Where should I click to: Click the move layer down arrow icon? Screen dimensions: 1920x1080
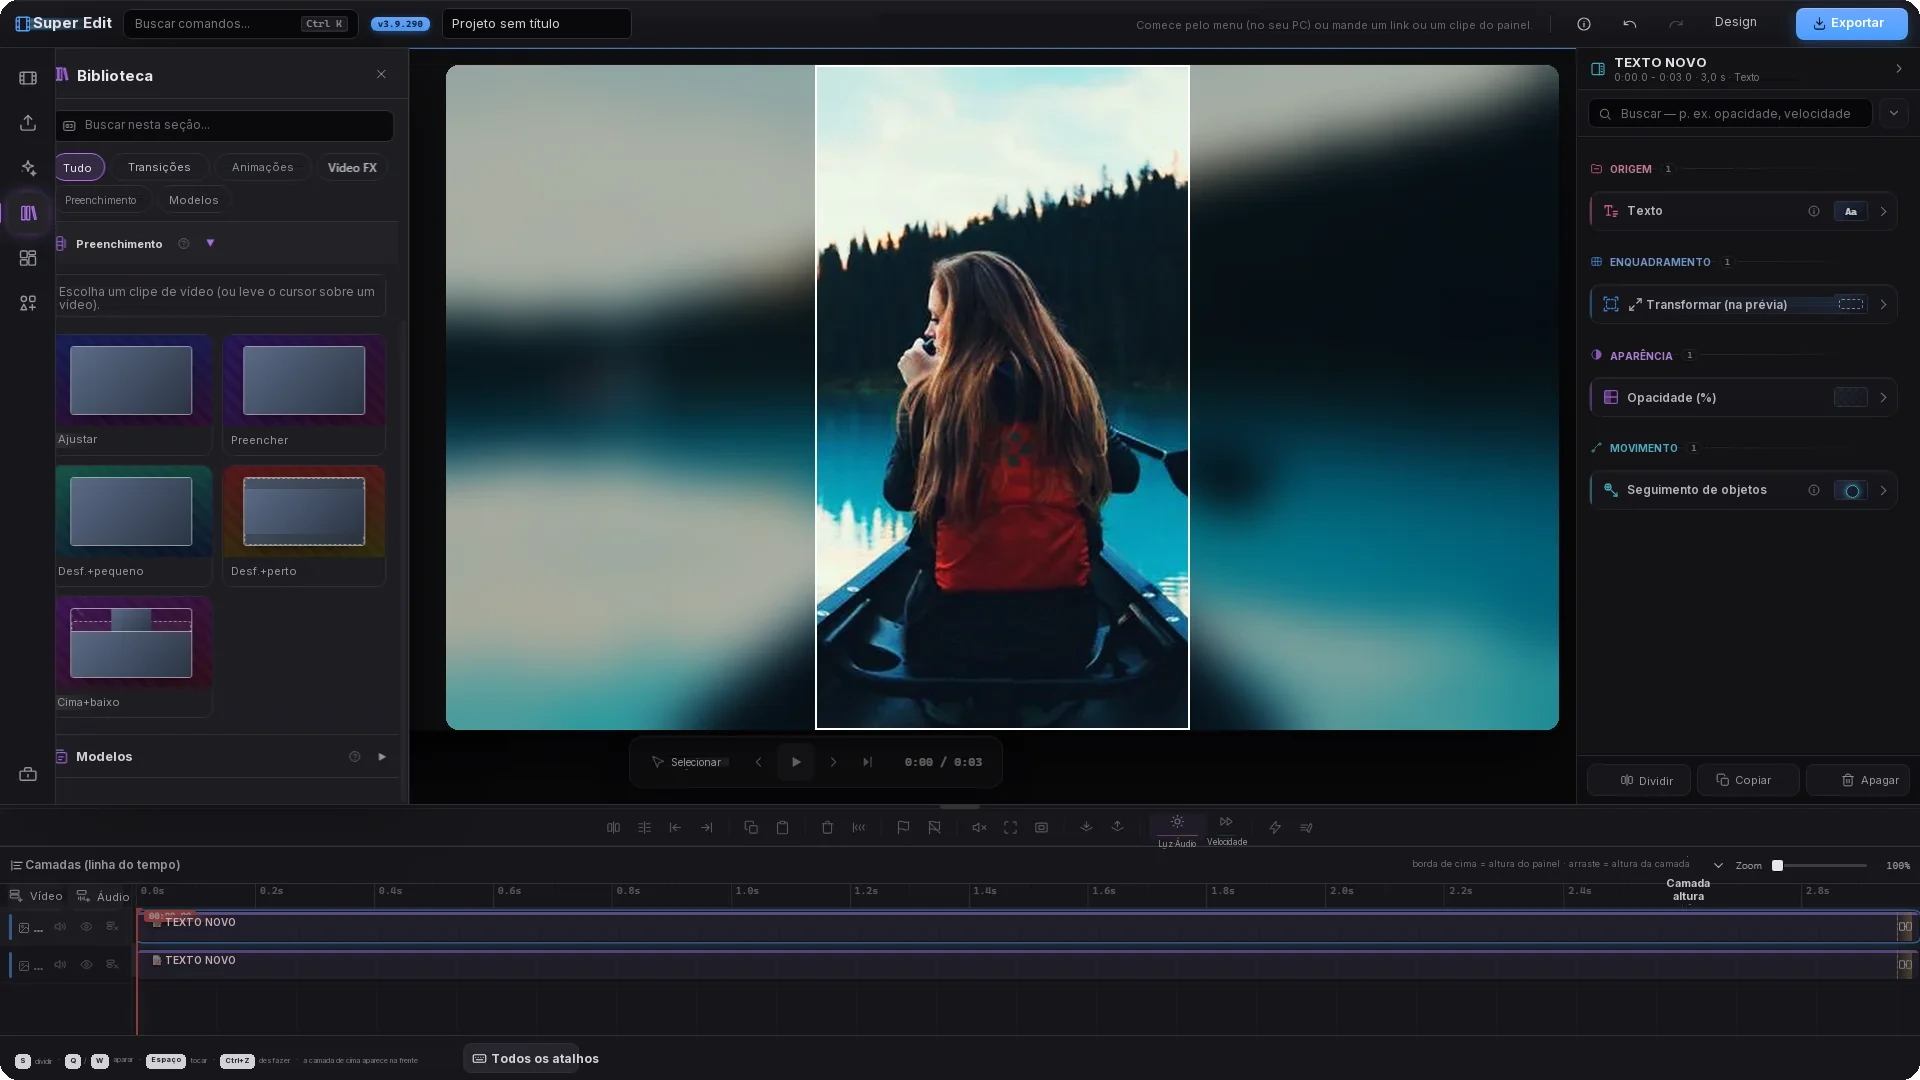[x=1086, y=827]
